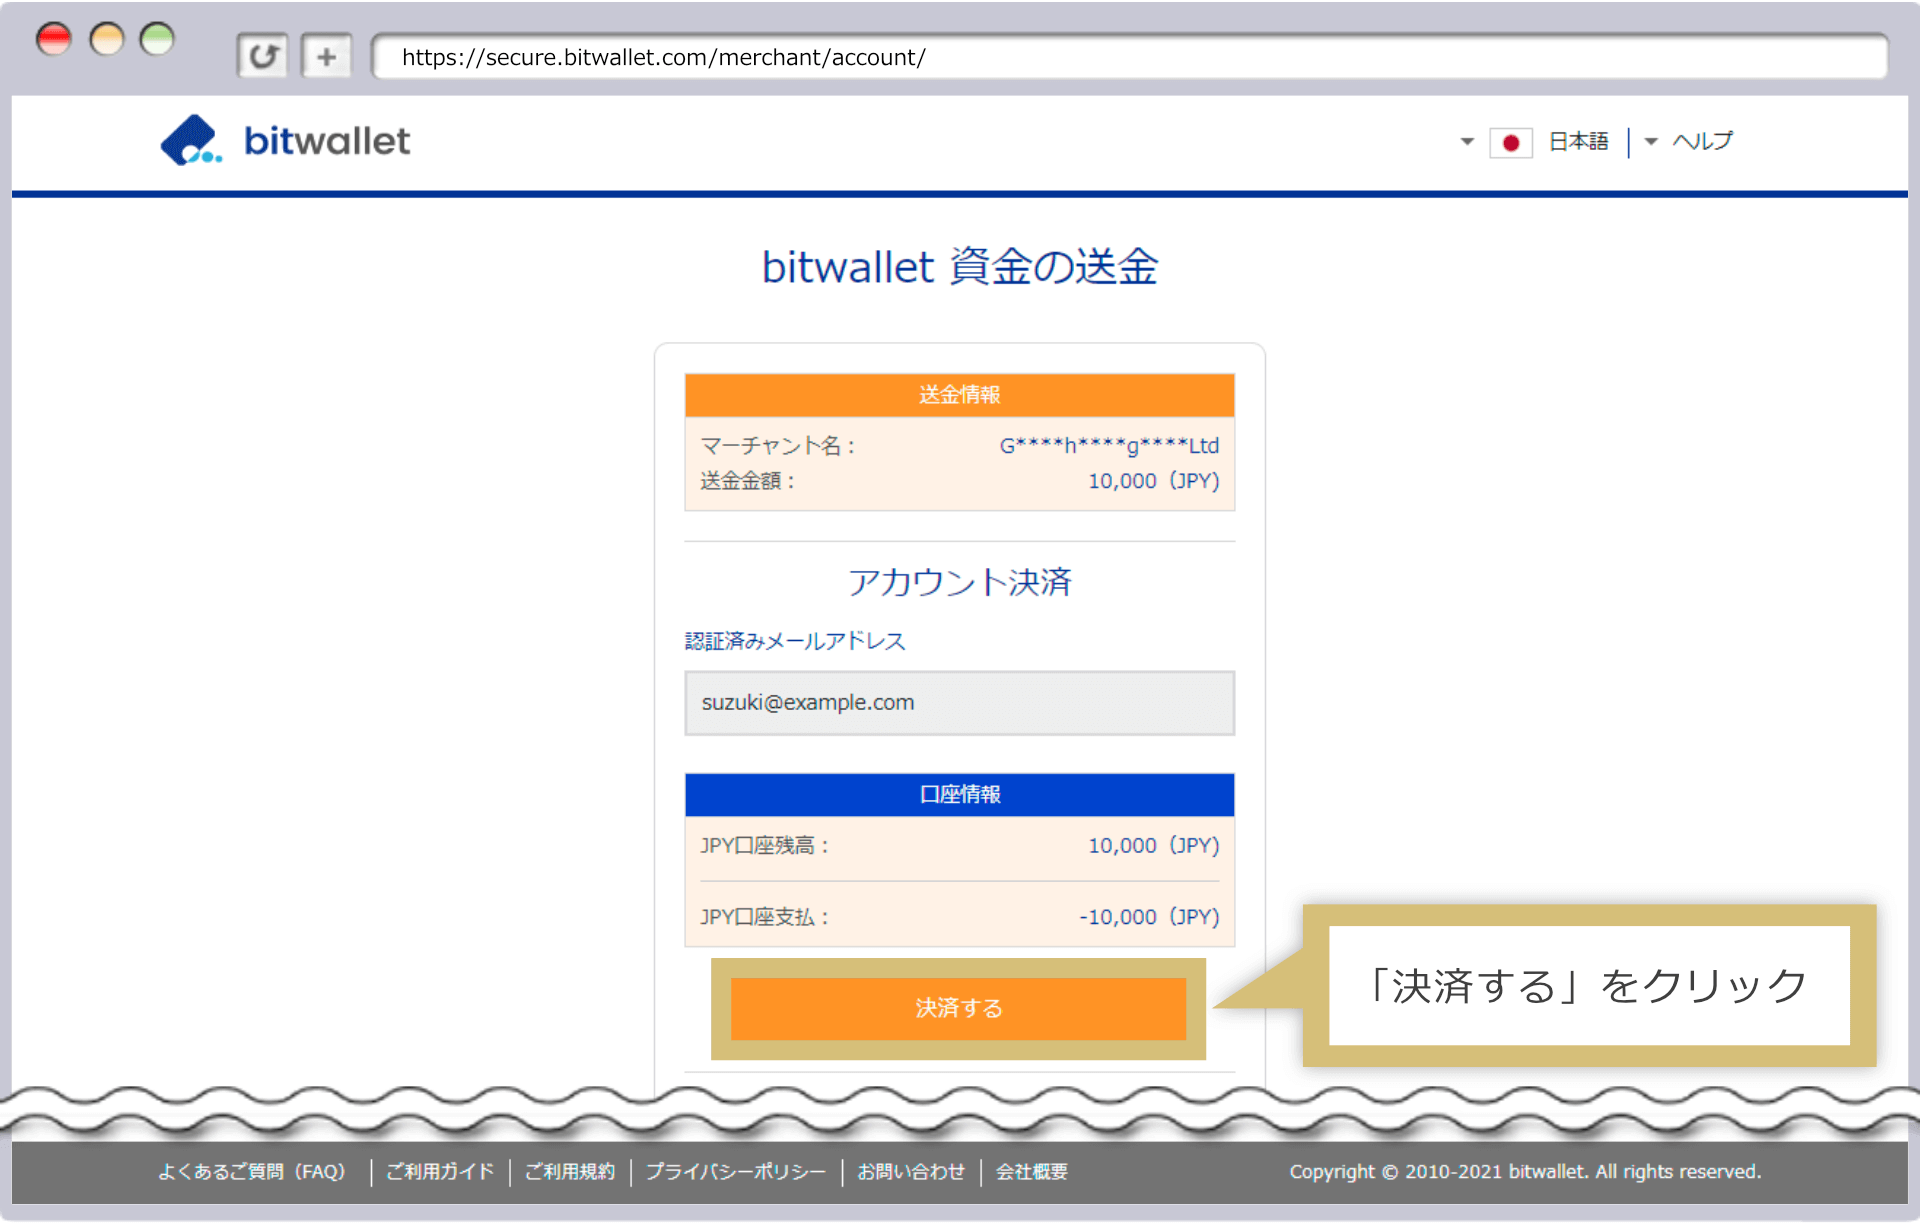This screenshot has height=1224, width=1920.
Task: Open ご利用ガイド footer link
Action: point(440,1171)
